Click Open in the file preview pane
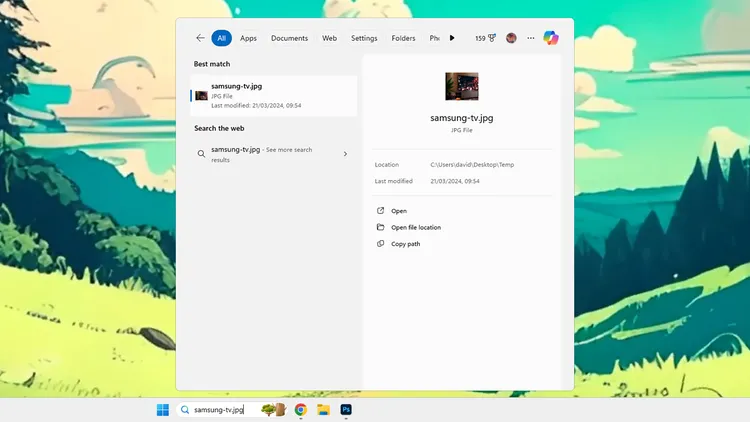Viewport: 750px width, 422px height. click(399, 211)
